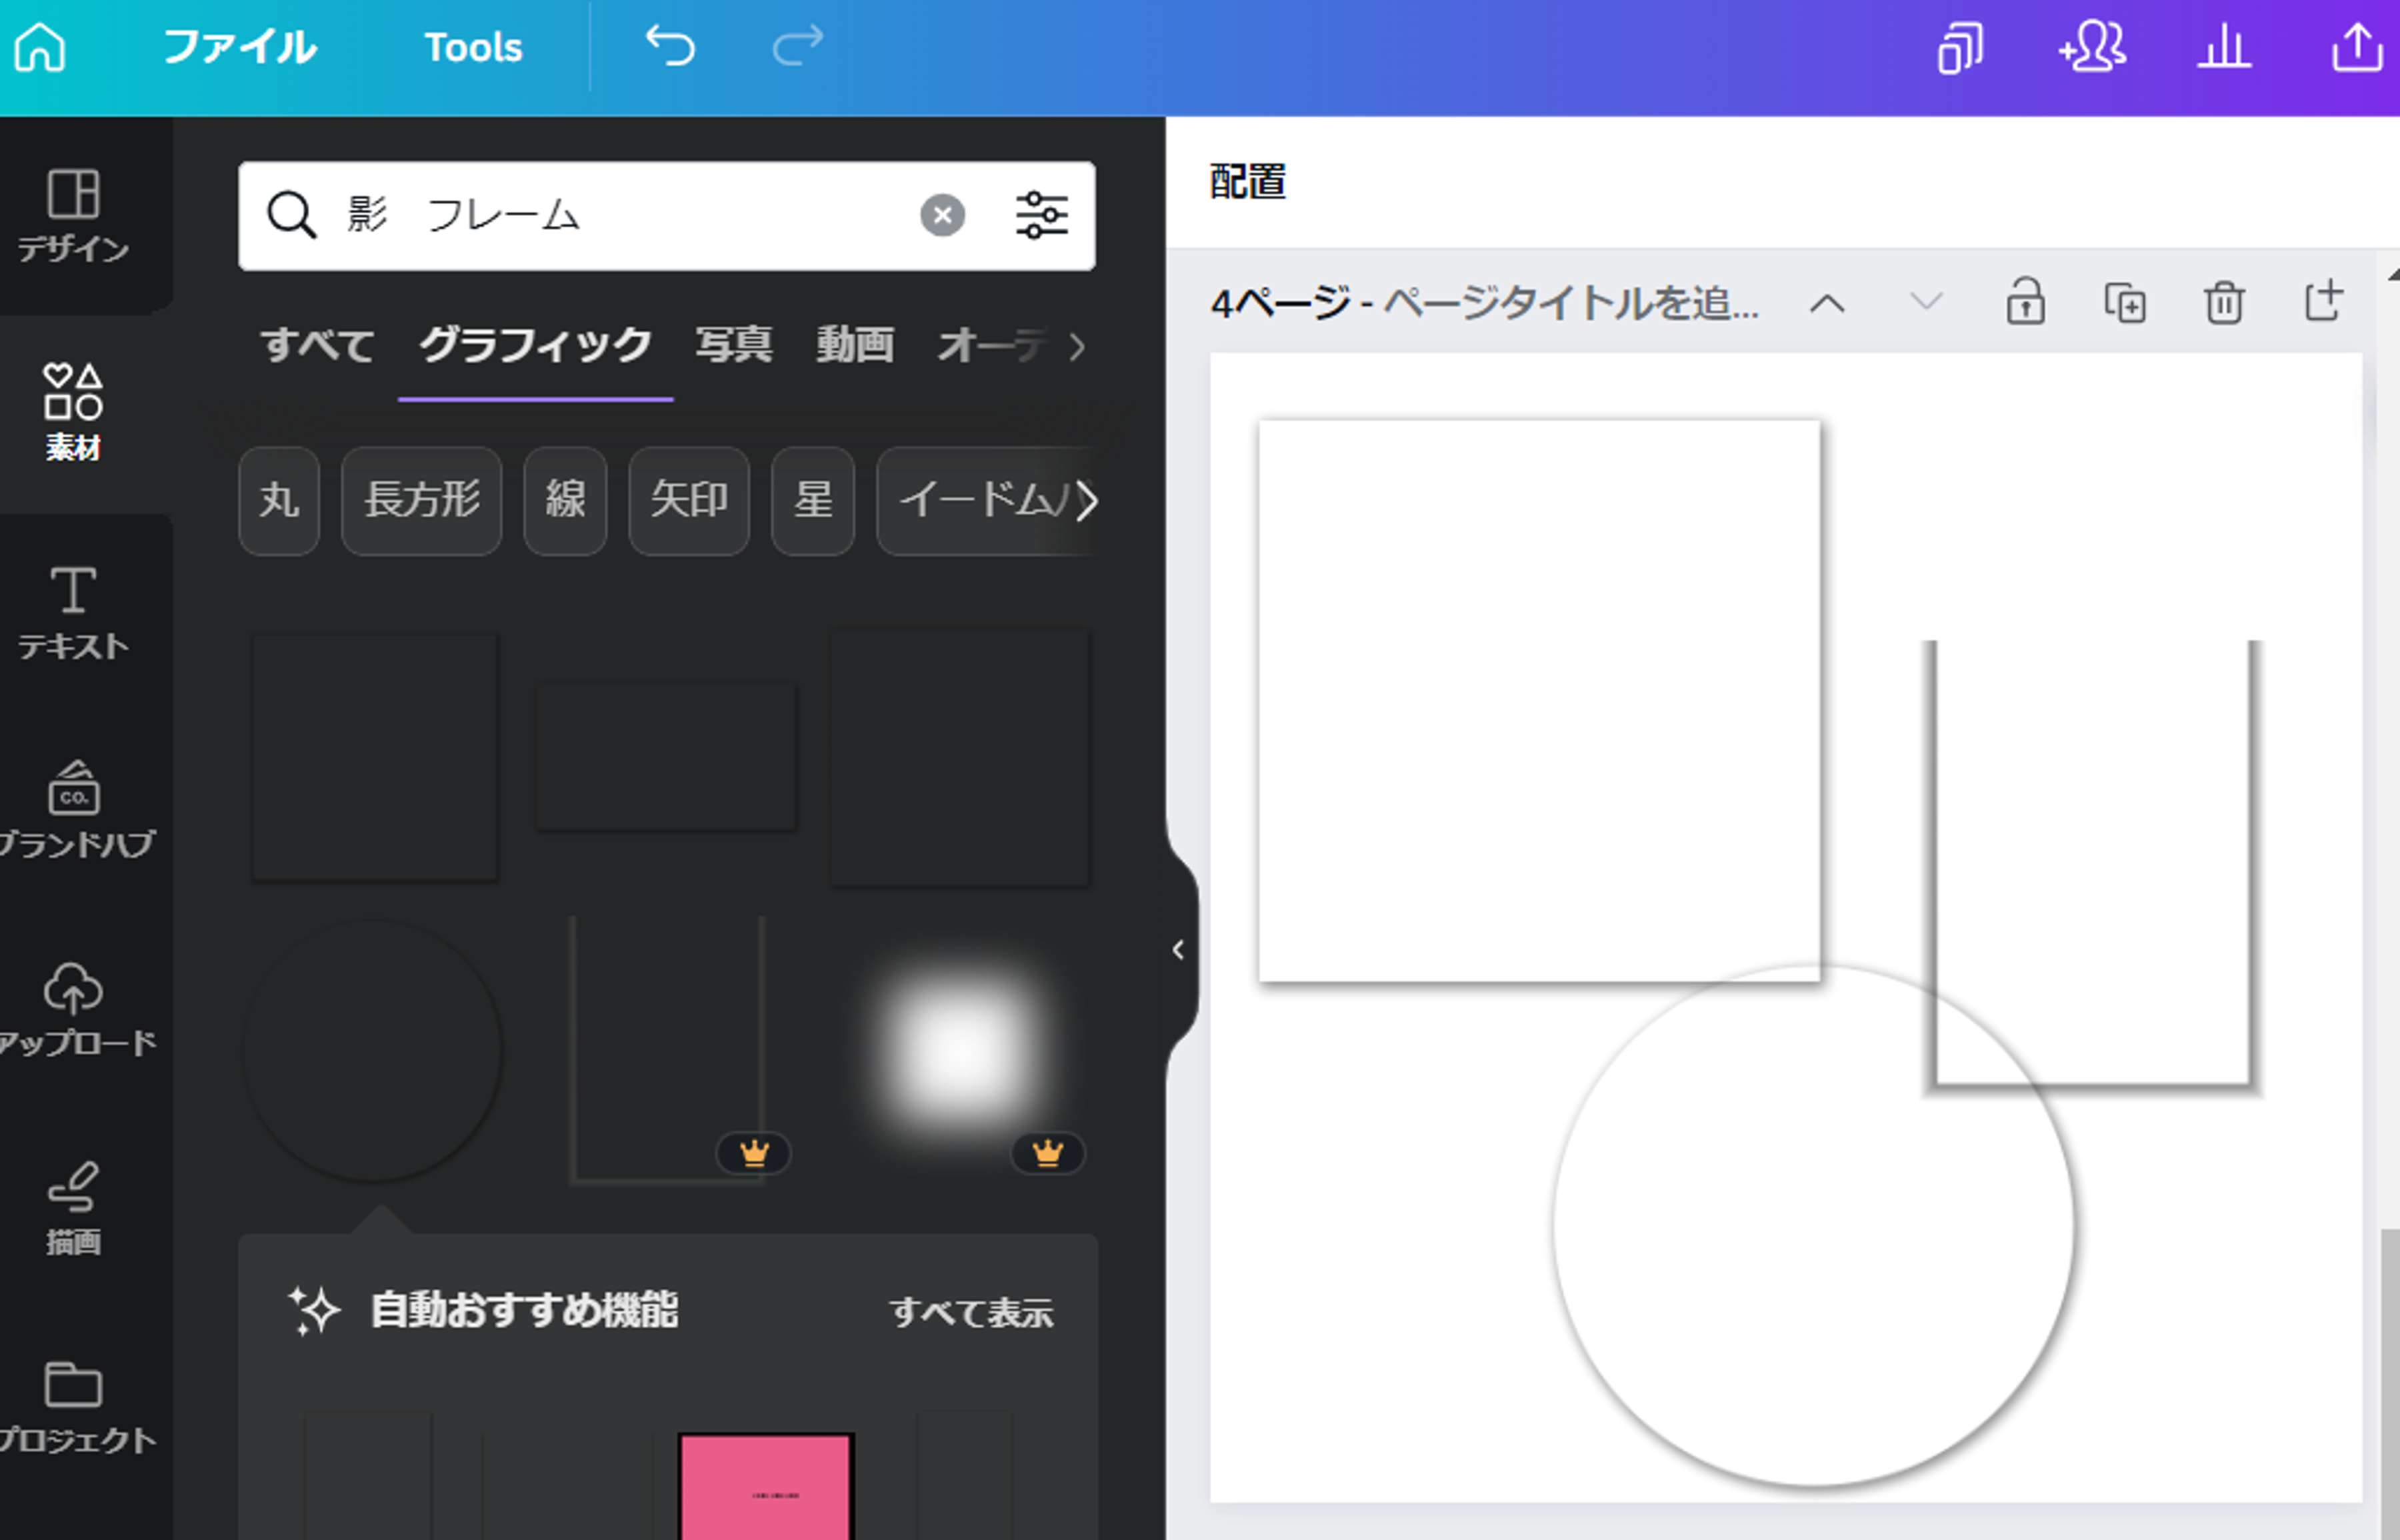Select the open-top frame shadow on canvas
This screenshot has width=2400, height=1540.
pyautogui.click(x=2092, y=868)
